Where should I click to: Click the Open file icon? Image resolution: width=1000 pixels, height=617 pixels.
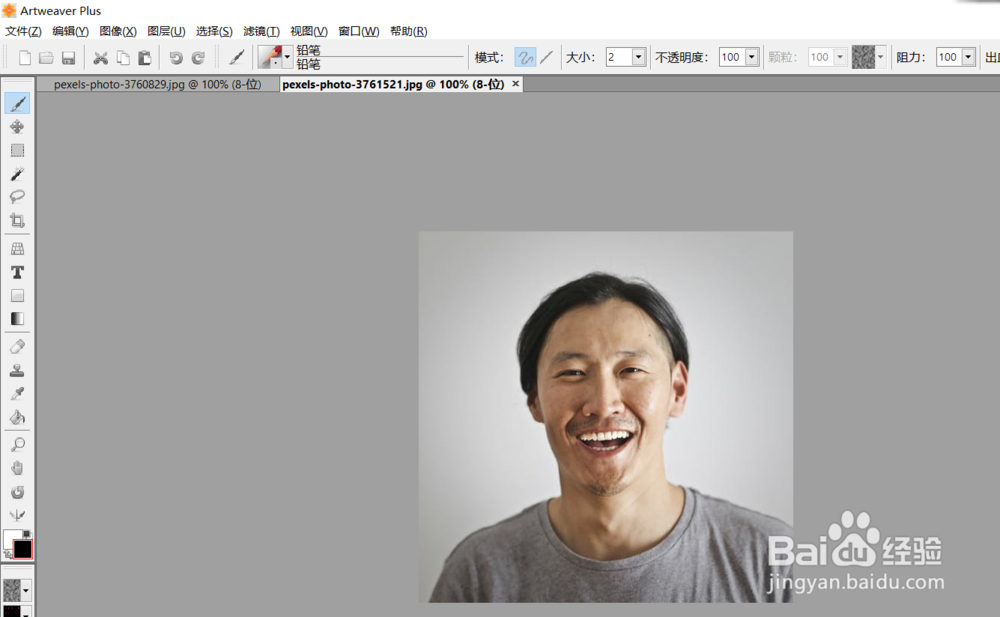46,58
